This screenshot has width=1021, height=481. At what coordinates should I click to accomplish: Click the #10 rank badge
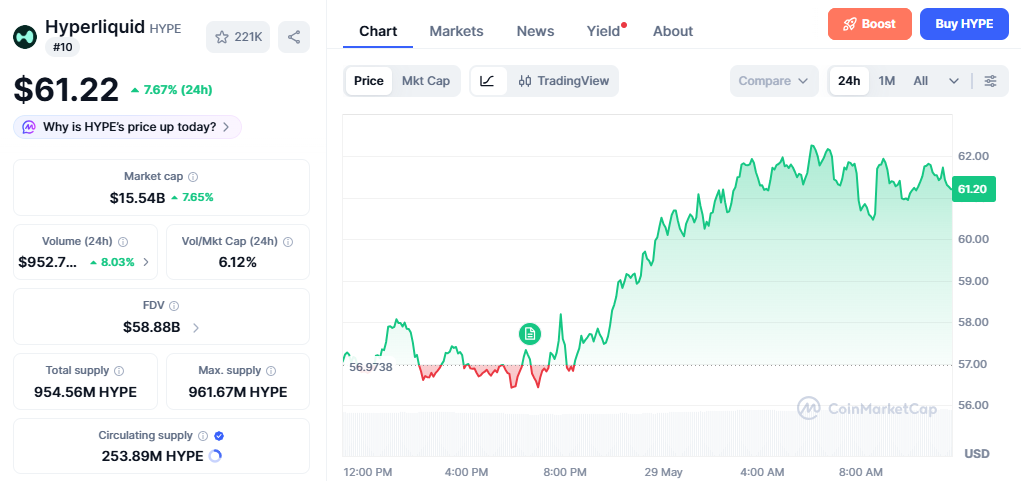pyautogui.click(x=63, y=48)
